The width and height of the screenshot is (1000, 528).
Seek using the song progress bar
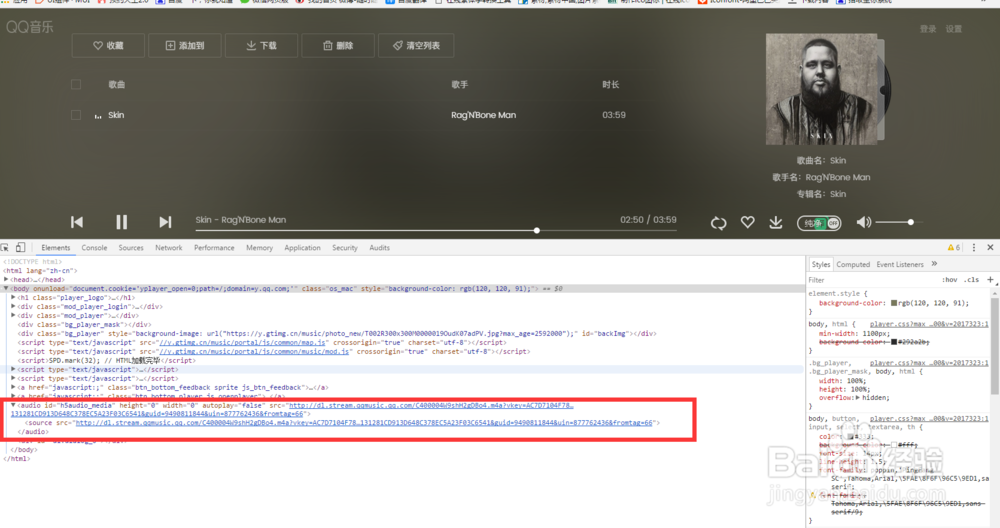pyautogui.click(x=436, y=230)
